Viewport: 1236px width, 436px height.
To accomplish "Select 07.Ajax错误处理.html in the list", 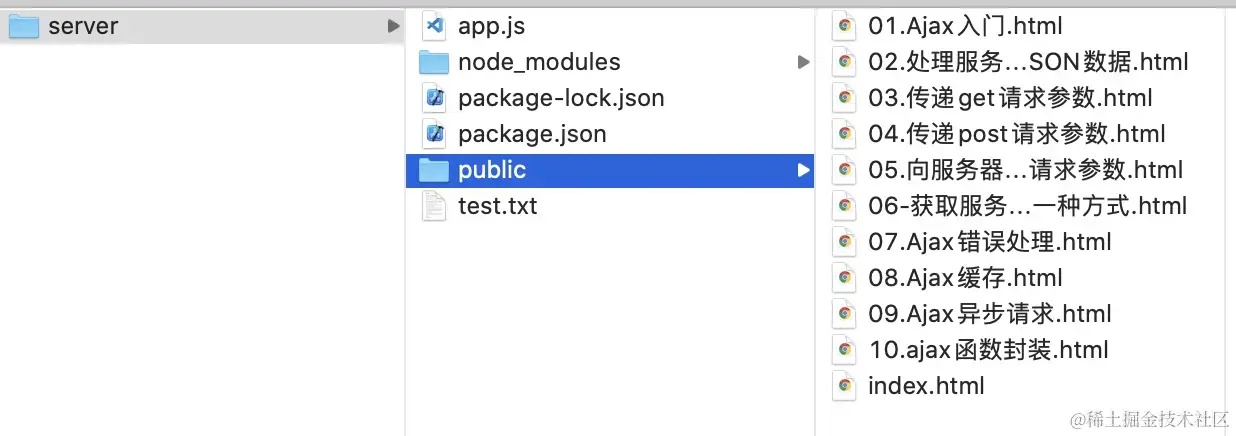I will 989,242.
